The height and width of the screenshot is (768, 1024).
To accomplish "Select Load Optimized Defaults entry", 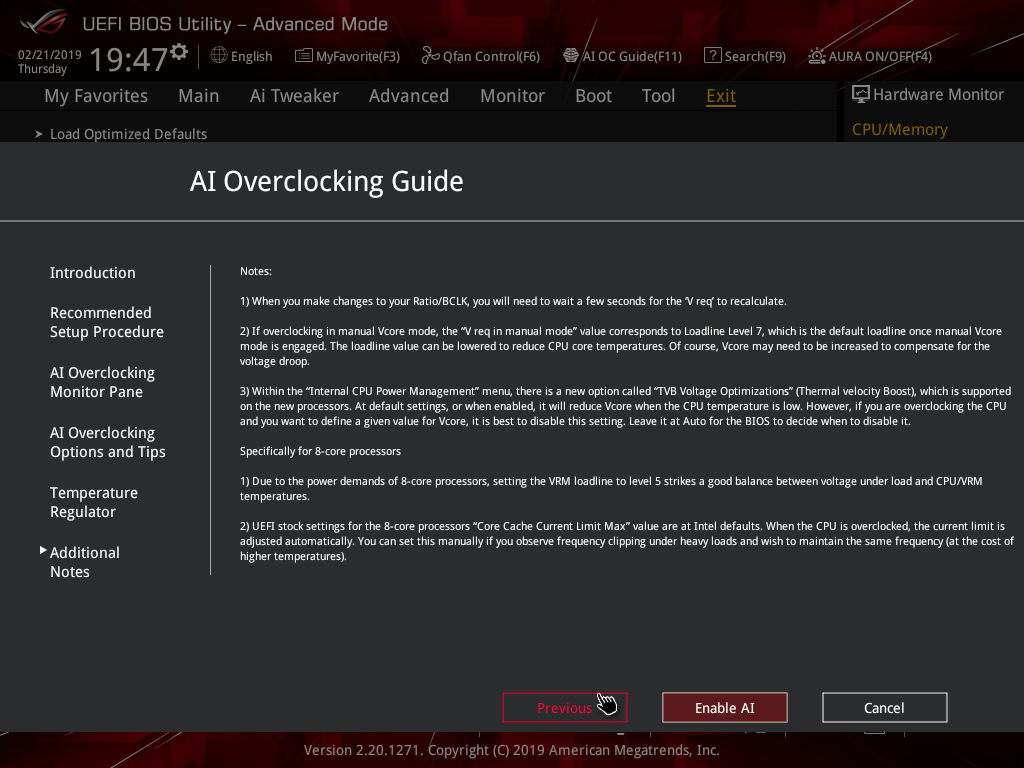I will tap(129, 134).
